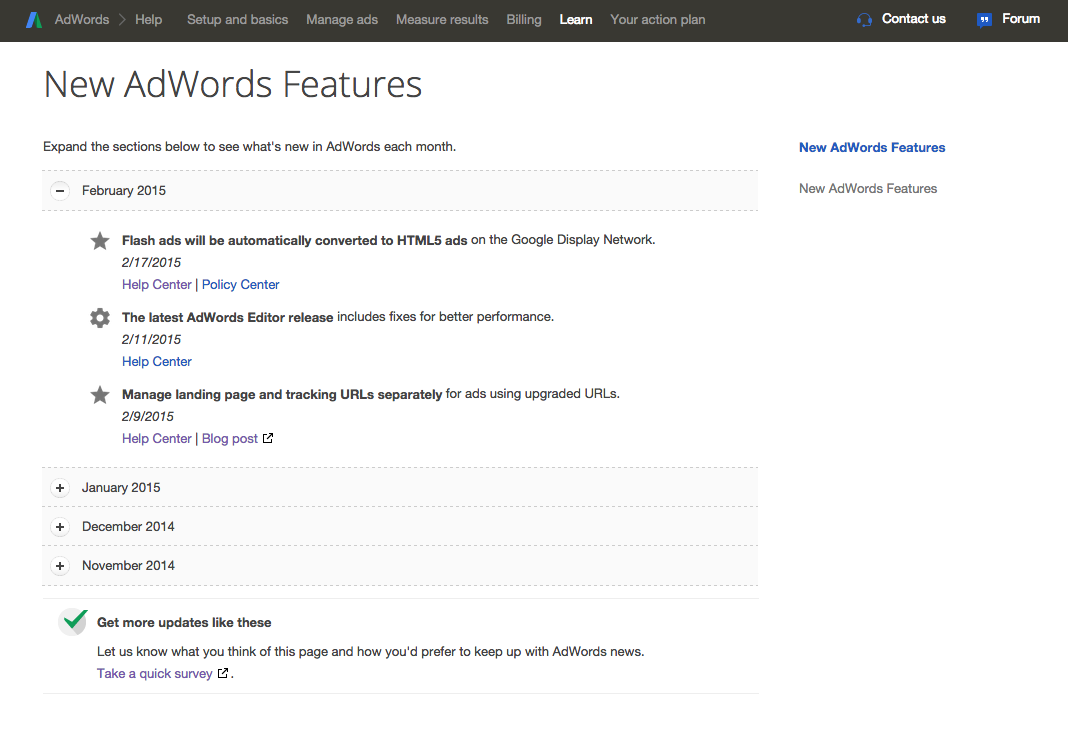Go to the Billing menu item
The image size is (1068, 740).
tap(523, 20)
